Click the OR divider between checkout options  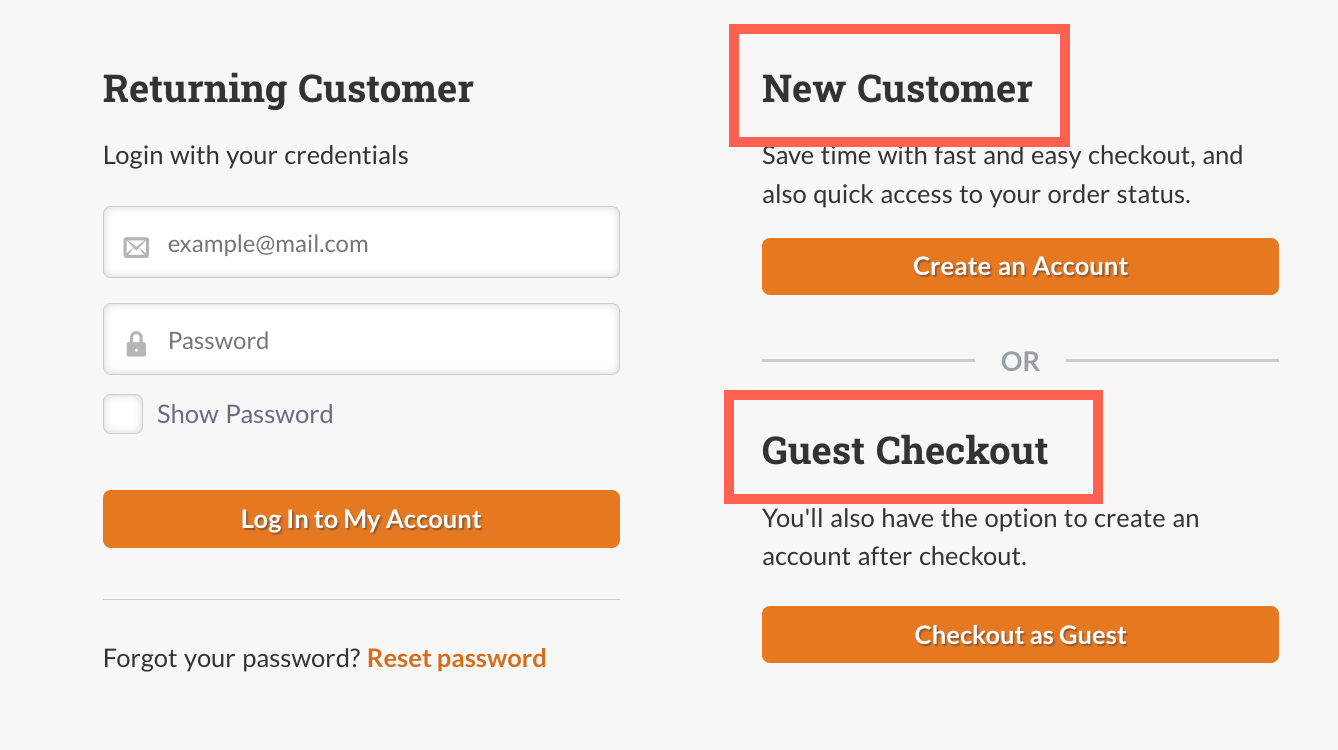point(1020,360)
